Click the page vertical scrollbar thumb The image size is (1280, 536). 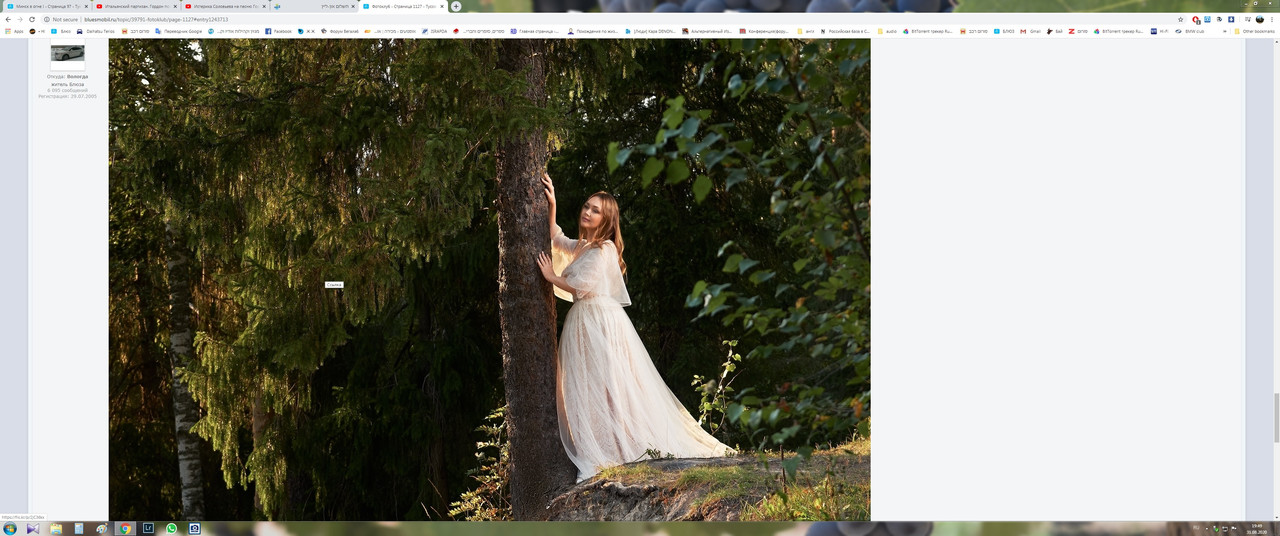click(1276, 417)
